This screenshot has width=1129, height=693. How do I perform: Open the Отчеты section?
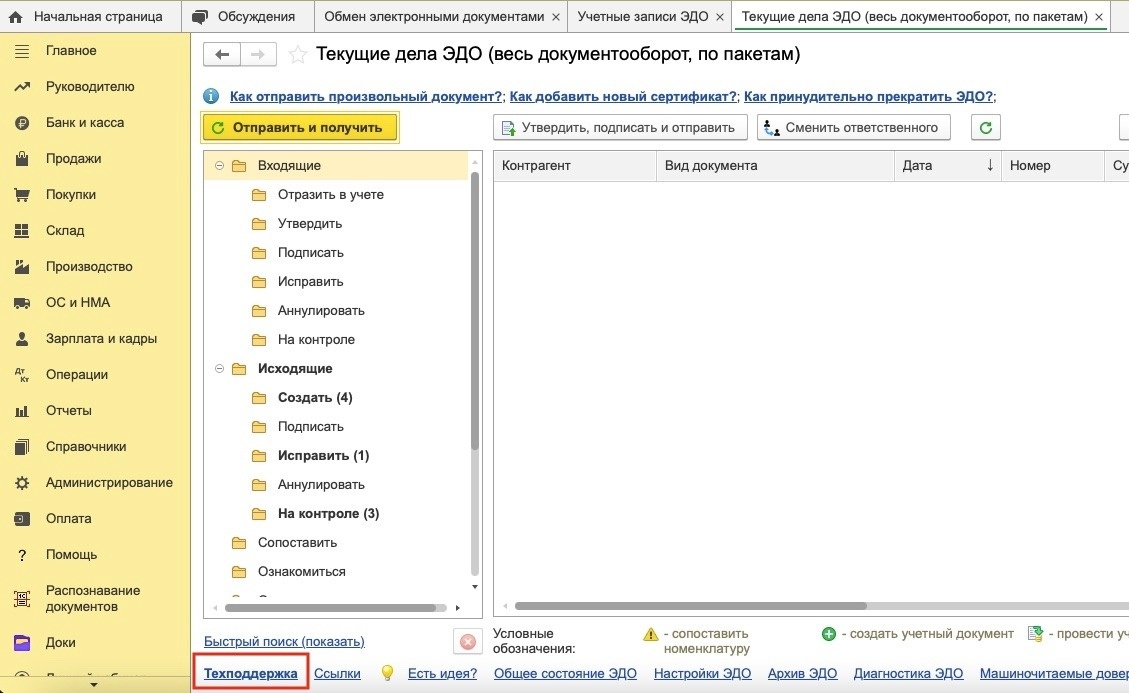click(68, 411)
